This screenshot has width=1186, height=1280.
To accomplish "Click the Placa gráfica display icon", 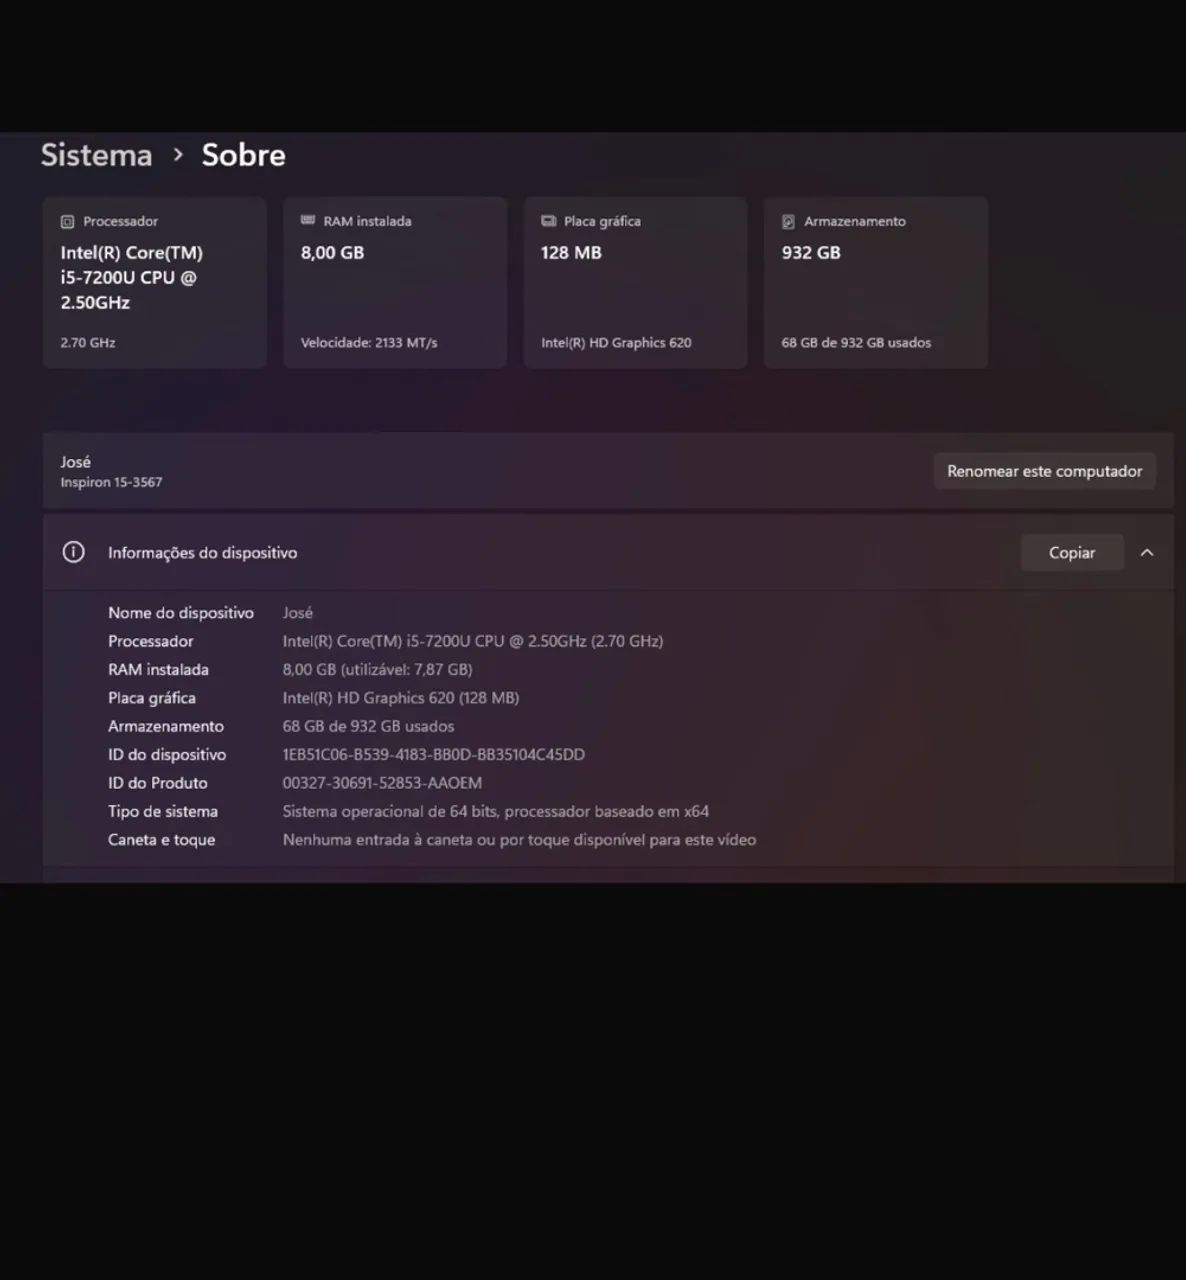I will (x=548, y=221).
